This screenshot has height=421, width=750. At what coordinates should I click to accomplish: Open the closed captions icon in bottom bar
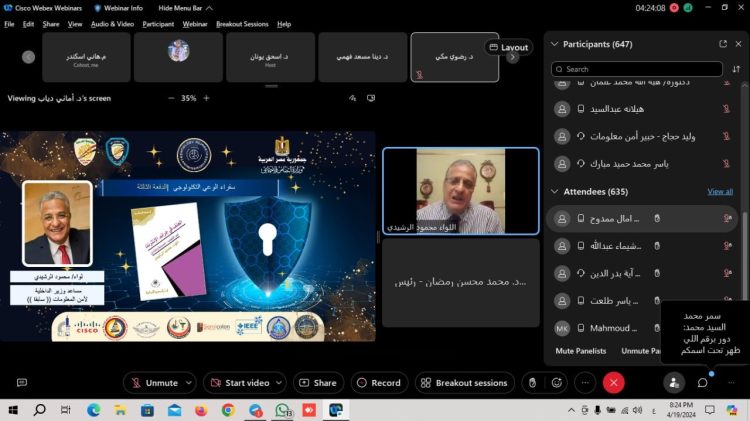(x=22, y=382)
